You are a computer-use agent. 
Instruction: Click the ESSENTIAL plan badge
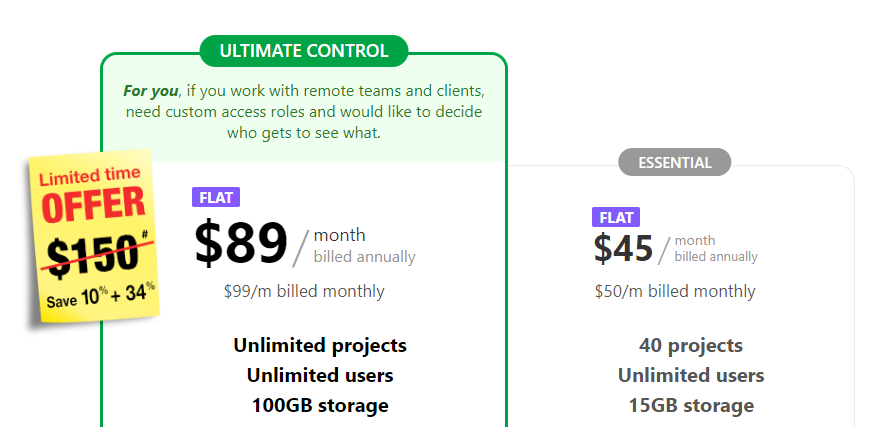point(674,162)
